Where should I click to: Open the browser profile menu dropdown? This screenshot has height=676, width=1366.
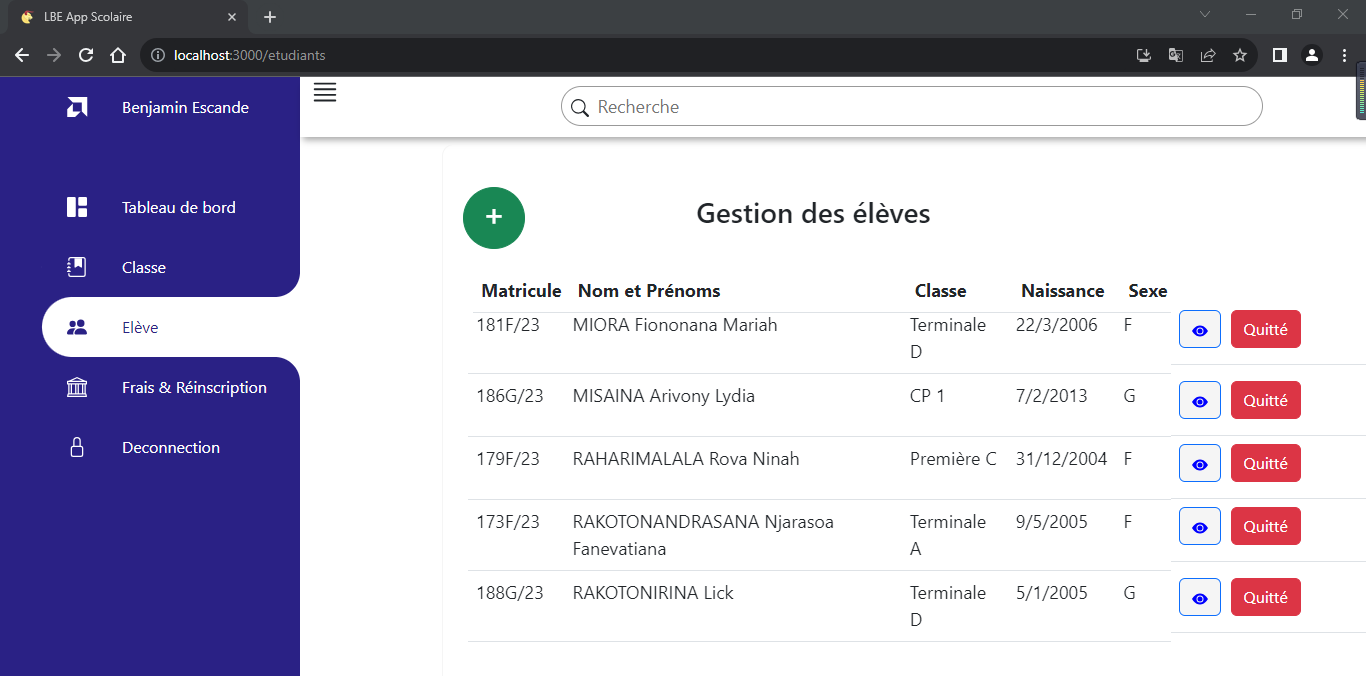pyautogui.click(x=1311, y=55)
